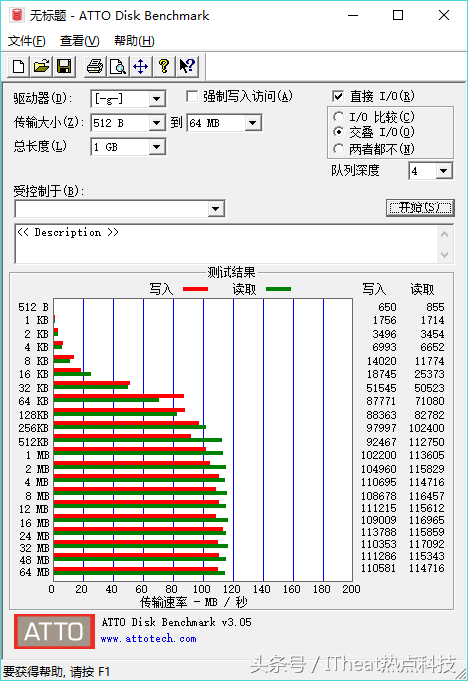
Task: Click the description scrollbar down arrow
Action: [445, 255]
